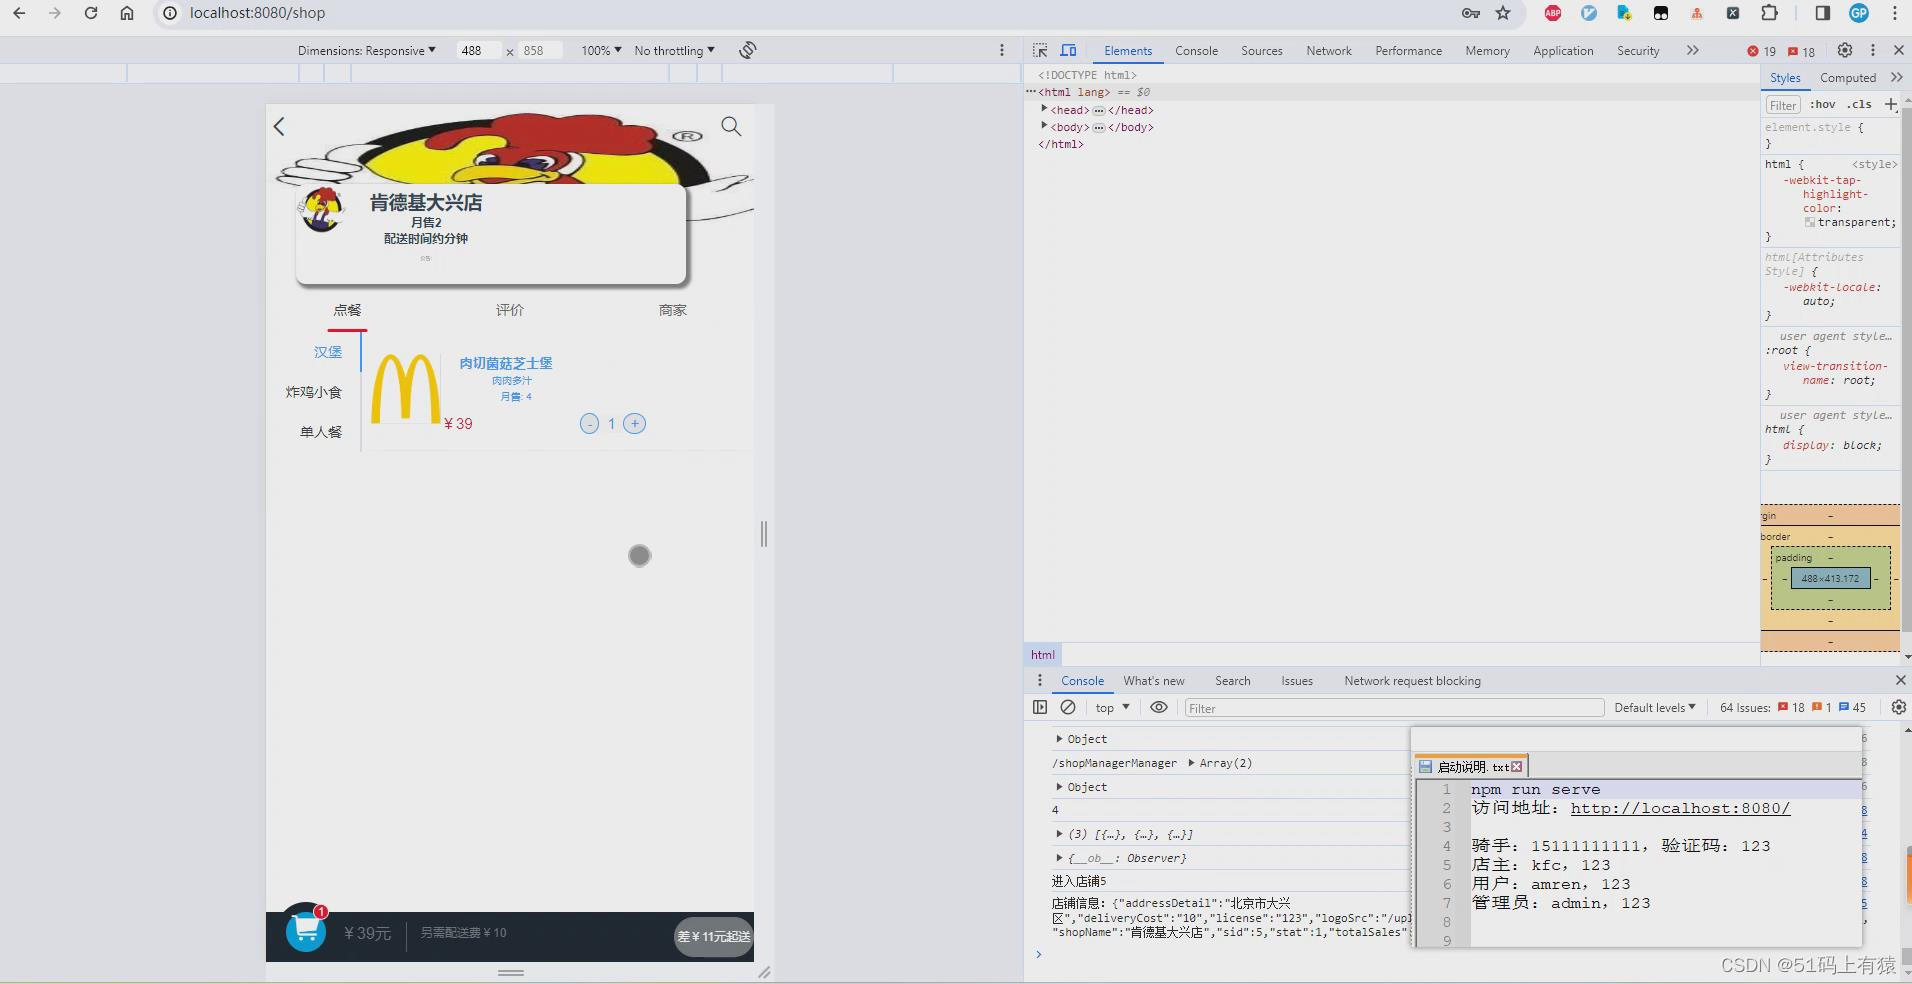Switch to the Console DevTools tab
Image resolution: width=1912 pixels, height=984 pixels.
(1196, 50)
